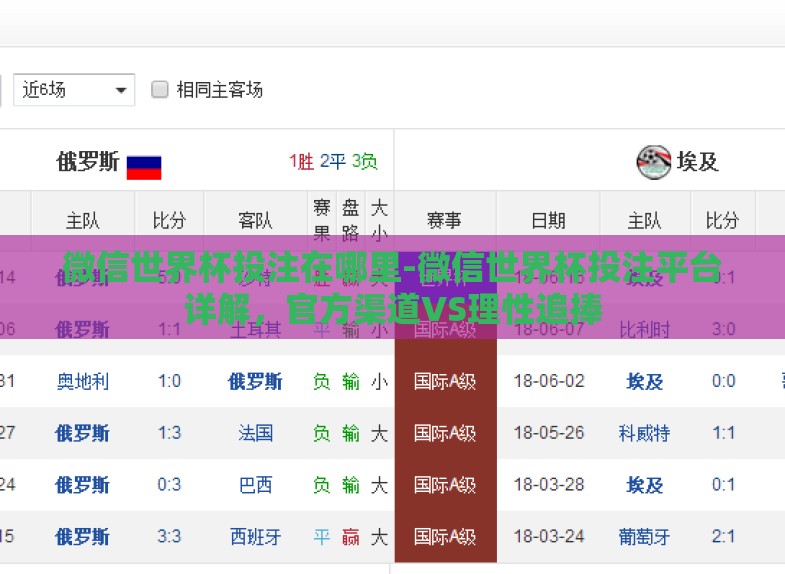Click 国际A级 beside date 18-05-26
The width and height of the screenshot is (785, 574).
coord(445,433)
